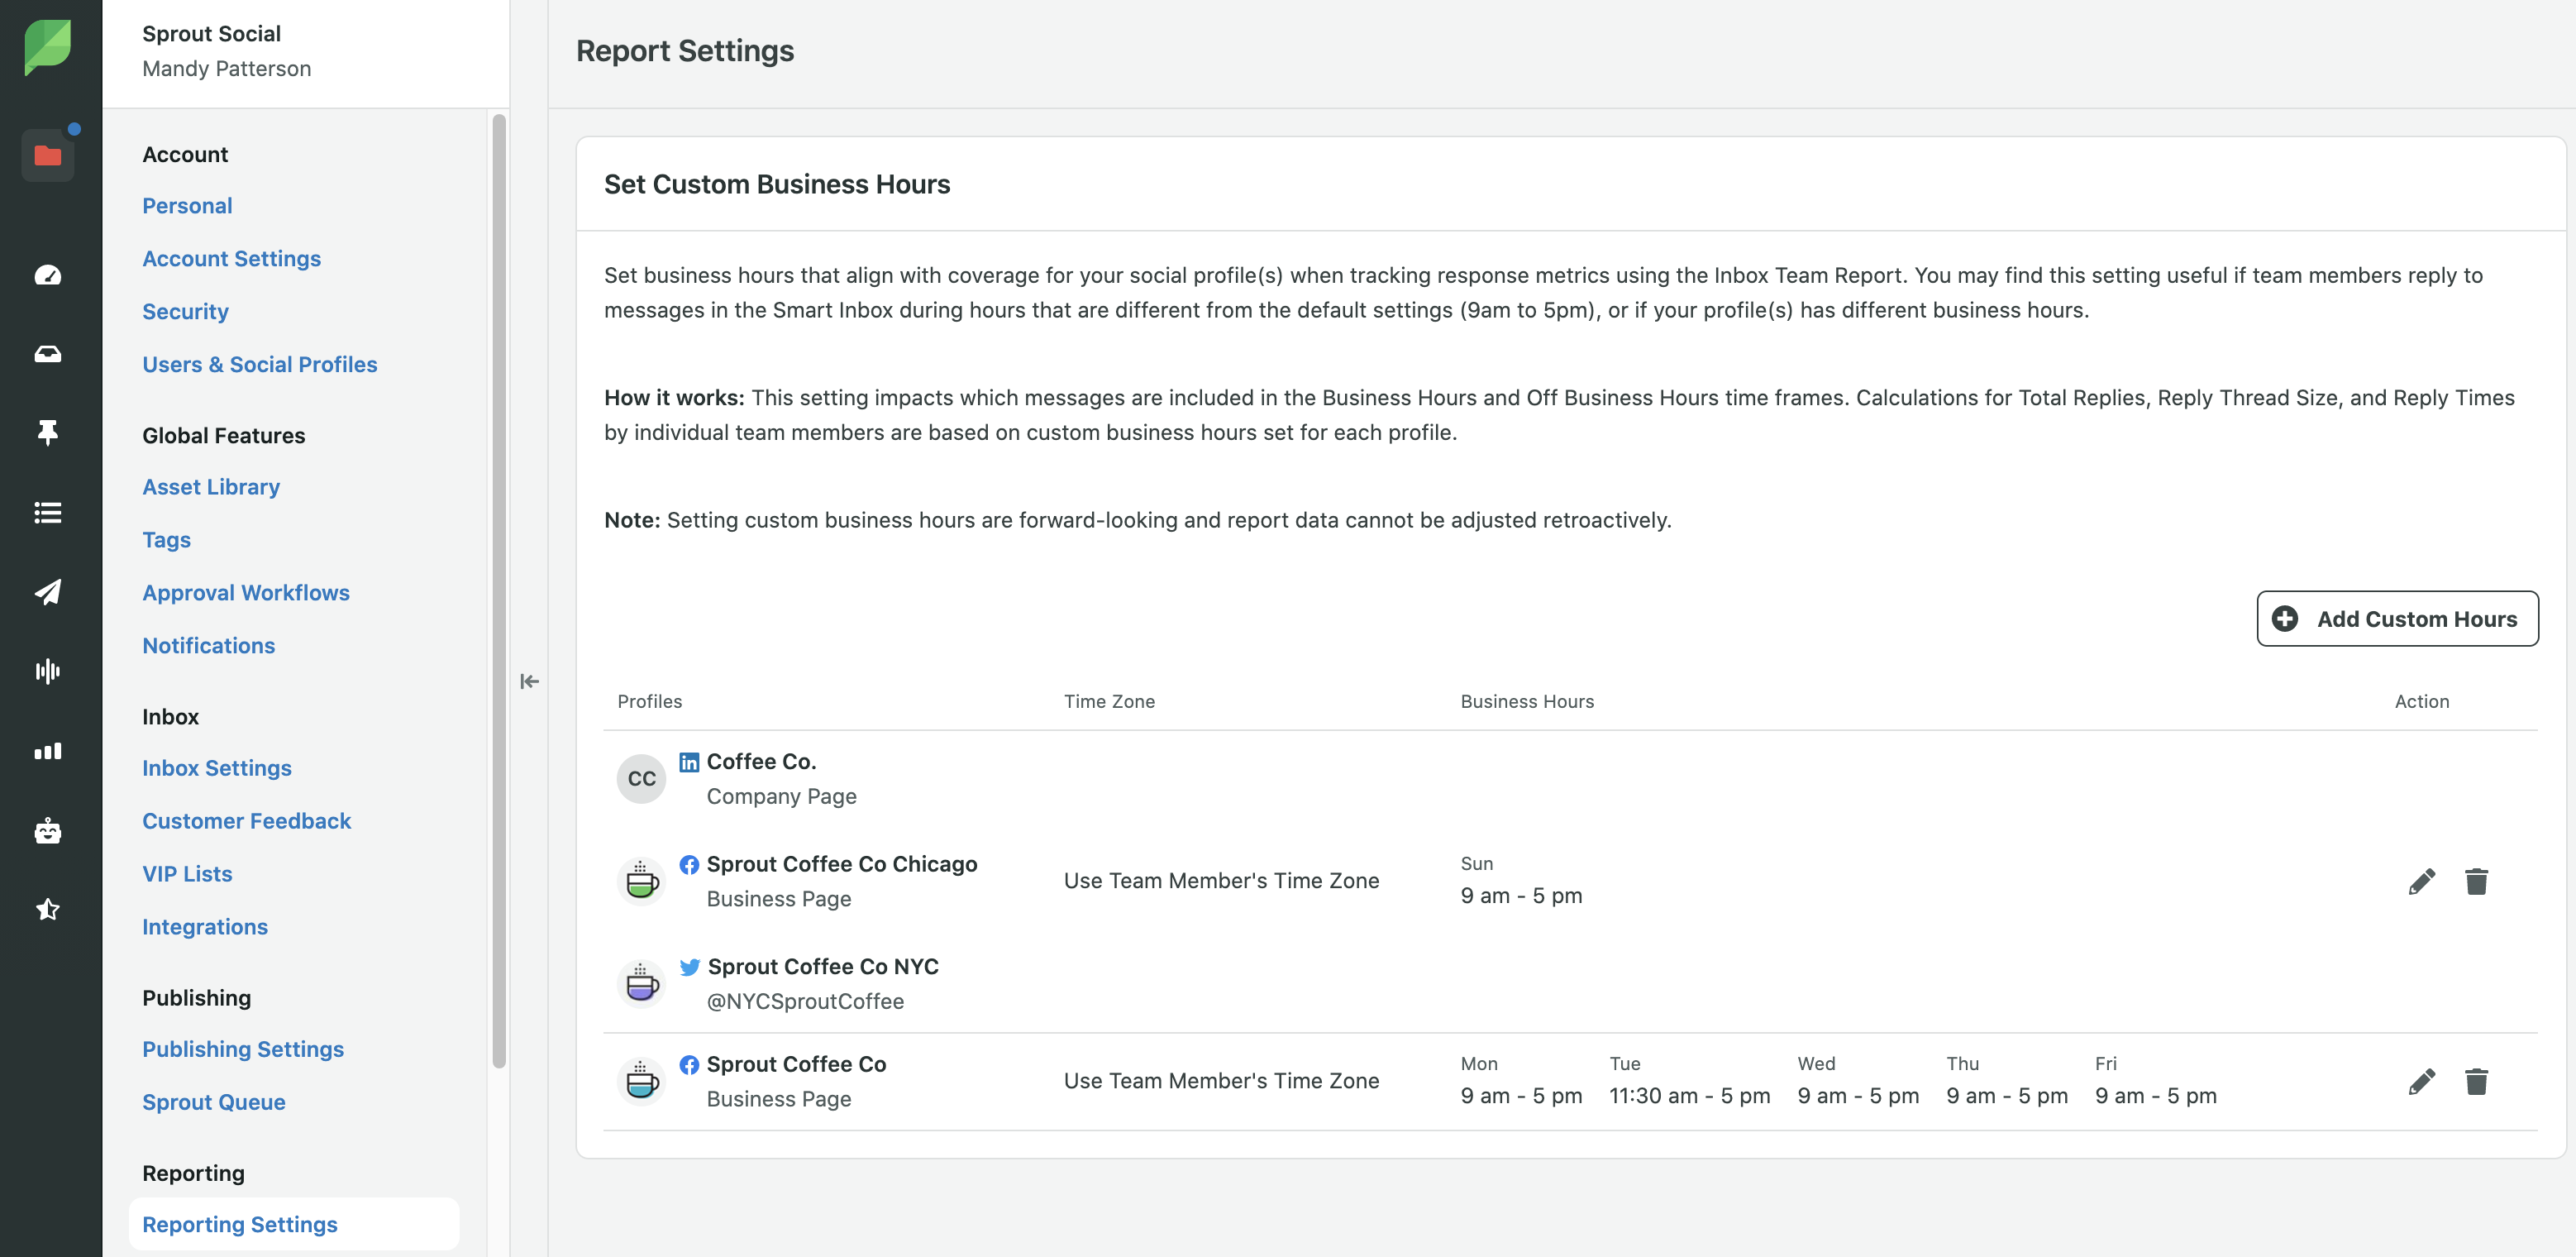The height and width of the screenshot is (1257, 2576).
Task: Open the Smart Inbox tray icon
Action: [x=48, y=354]
